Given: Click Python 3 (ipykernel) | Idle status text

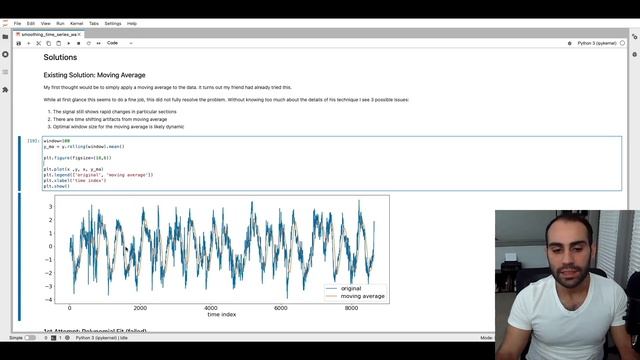Looking at the screenshot, I should [x=102, y=338].
